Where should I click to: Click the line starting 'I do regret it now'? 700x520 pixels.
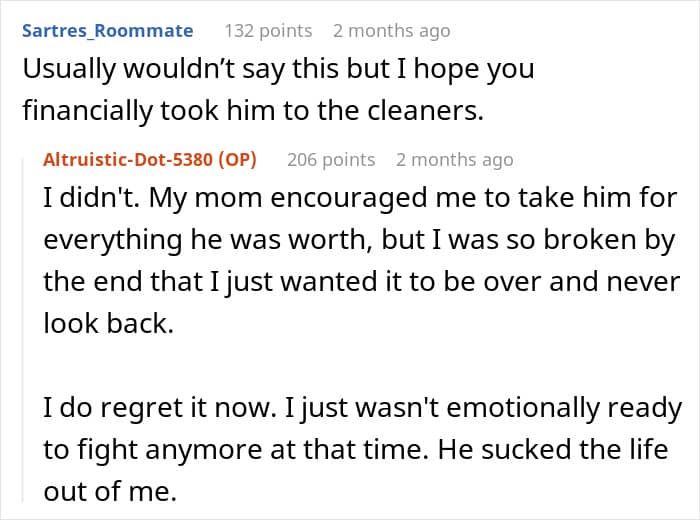(362, 408)
